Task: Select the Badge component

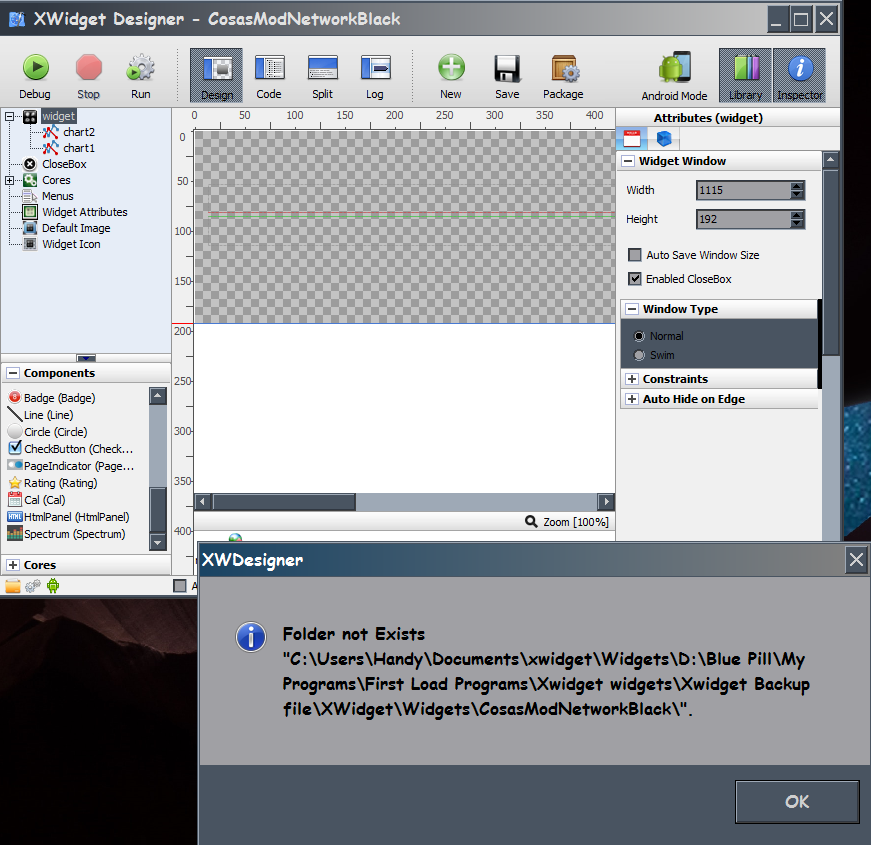Action: tap(52, 398)
